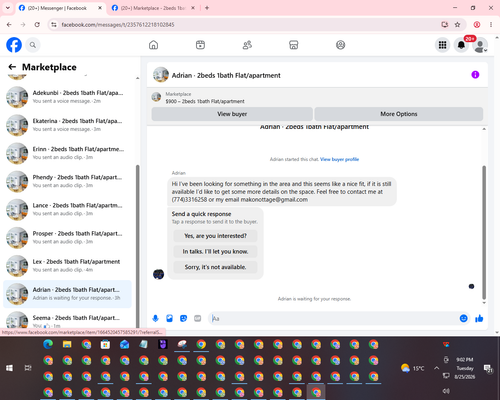This screenshot has width=500, height=400.
Task: Open the tab search chevron dropdown
Action: coord(8,8)
